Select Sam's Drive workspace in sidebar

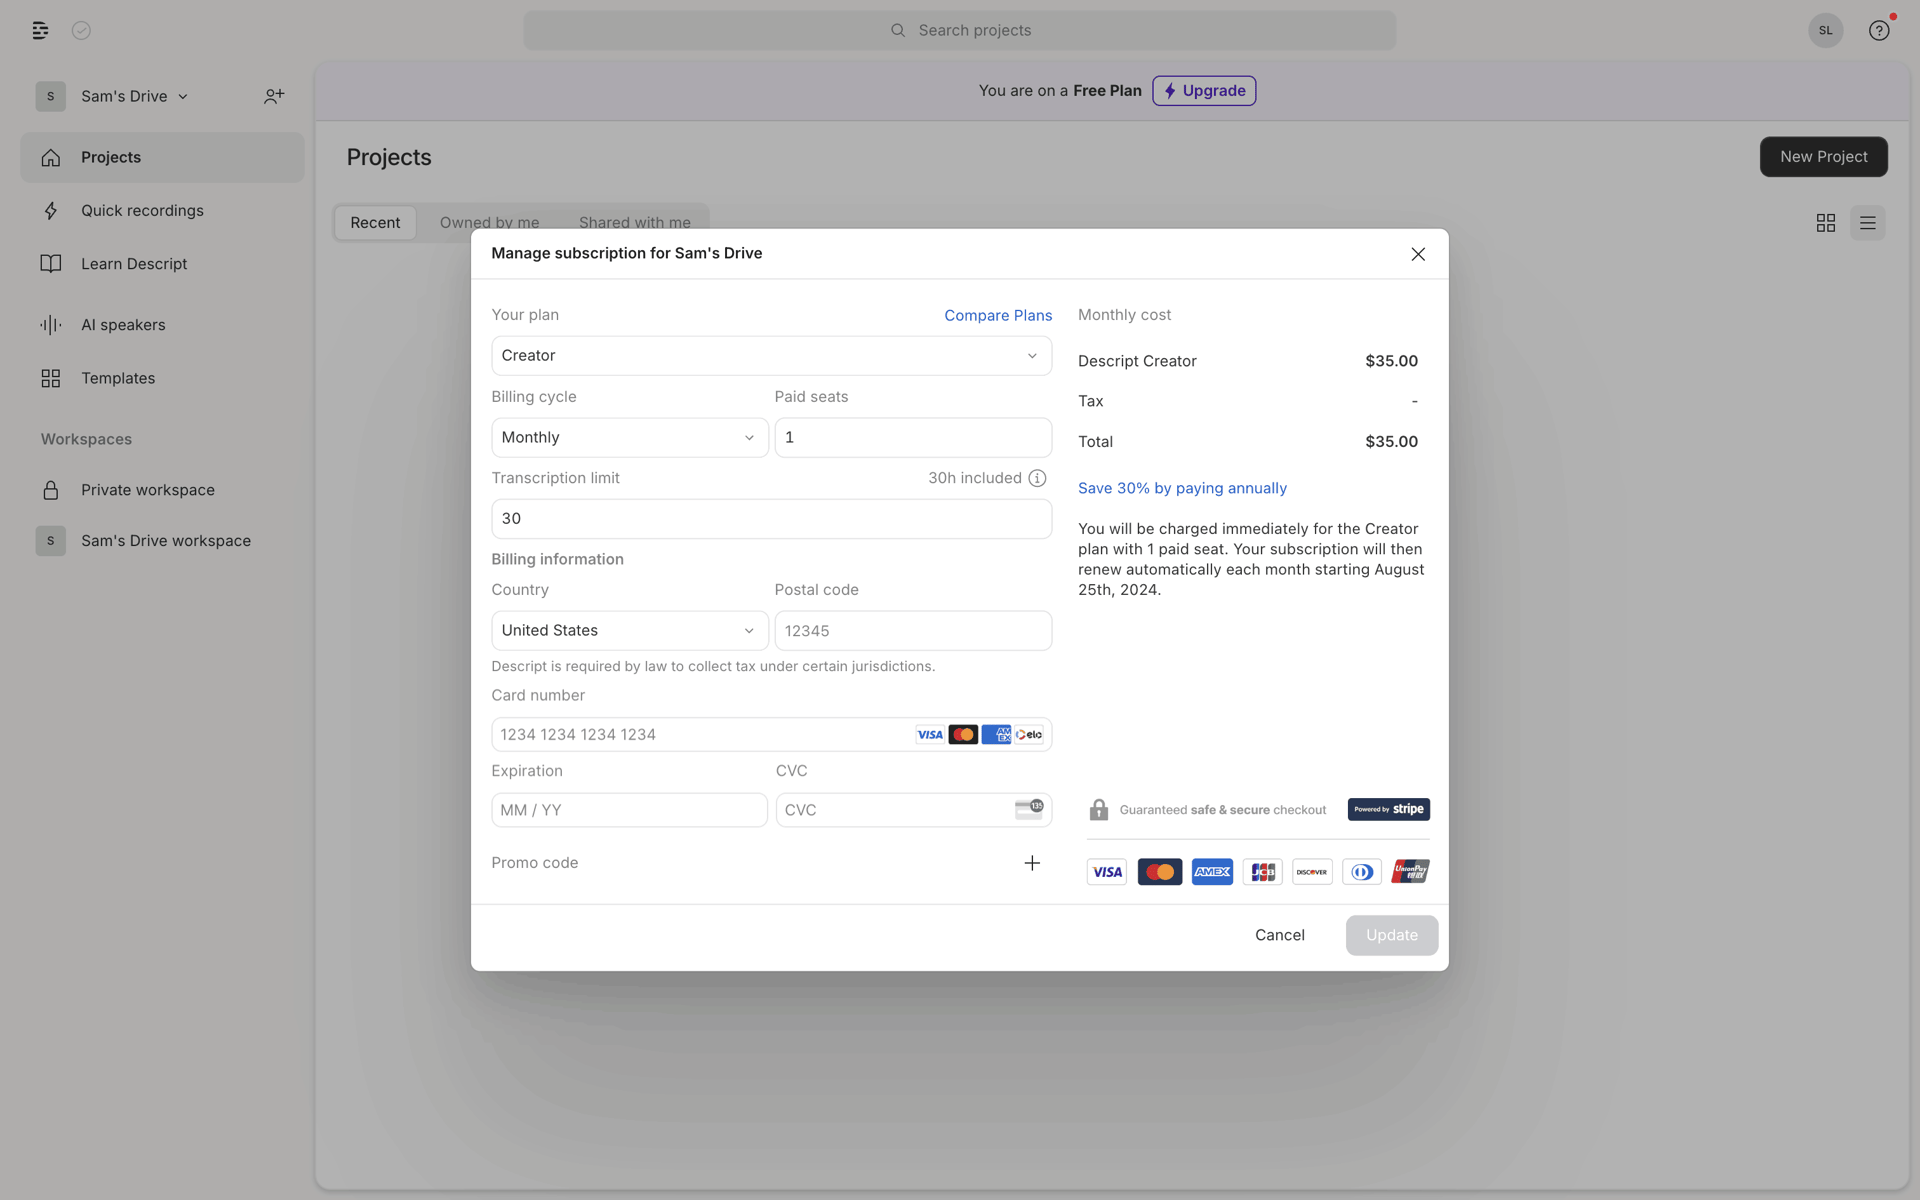pos(162,541)
